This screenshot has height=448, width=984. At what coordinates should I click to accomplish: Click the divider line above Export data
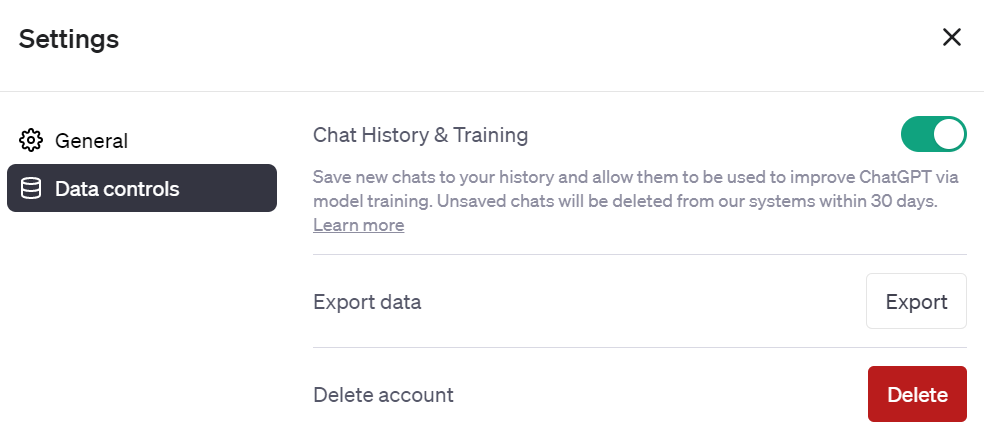tap(640, 255)
